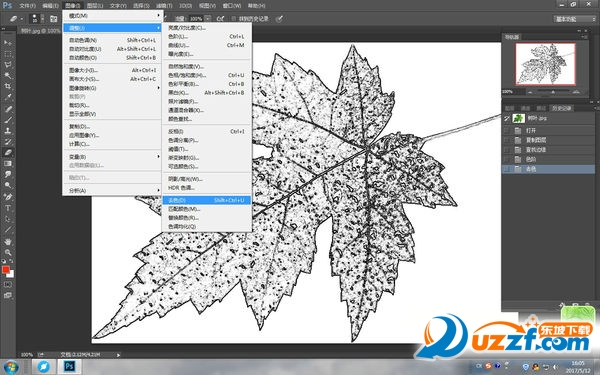Select the Pen tool
This screenshot has height=375, width=600.
pos(8,197)
